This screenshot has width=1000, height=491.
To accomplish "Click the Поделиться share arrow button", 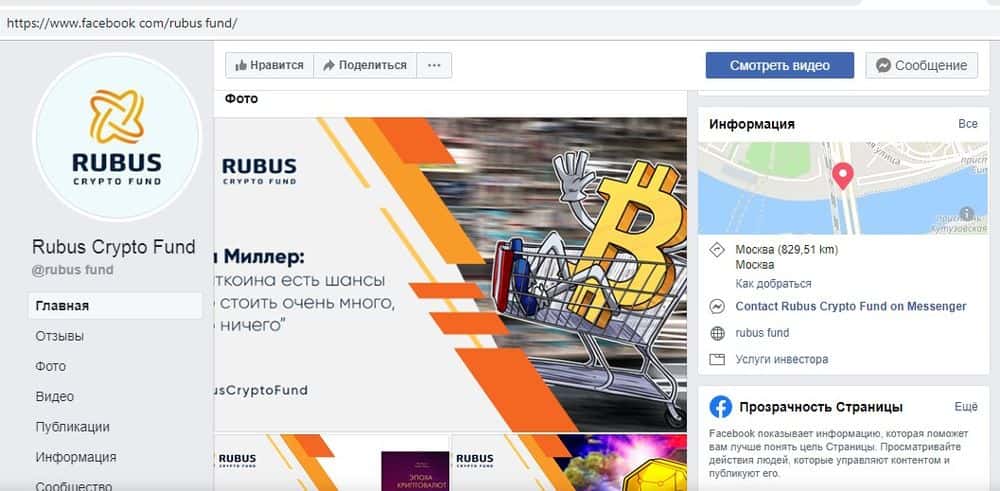I will pos(365,65).
